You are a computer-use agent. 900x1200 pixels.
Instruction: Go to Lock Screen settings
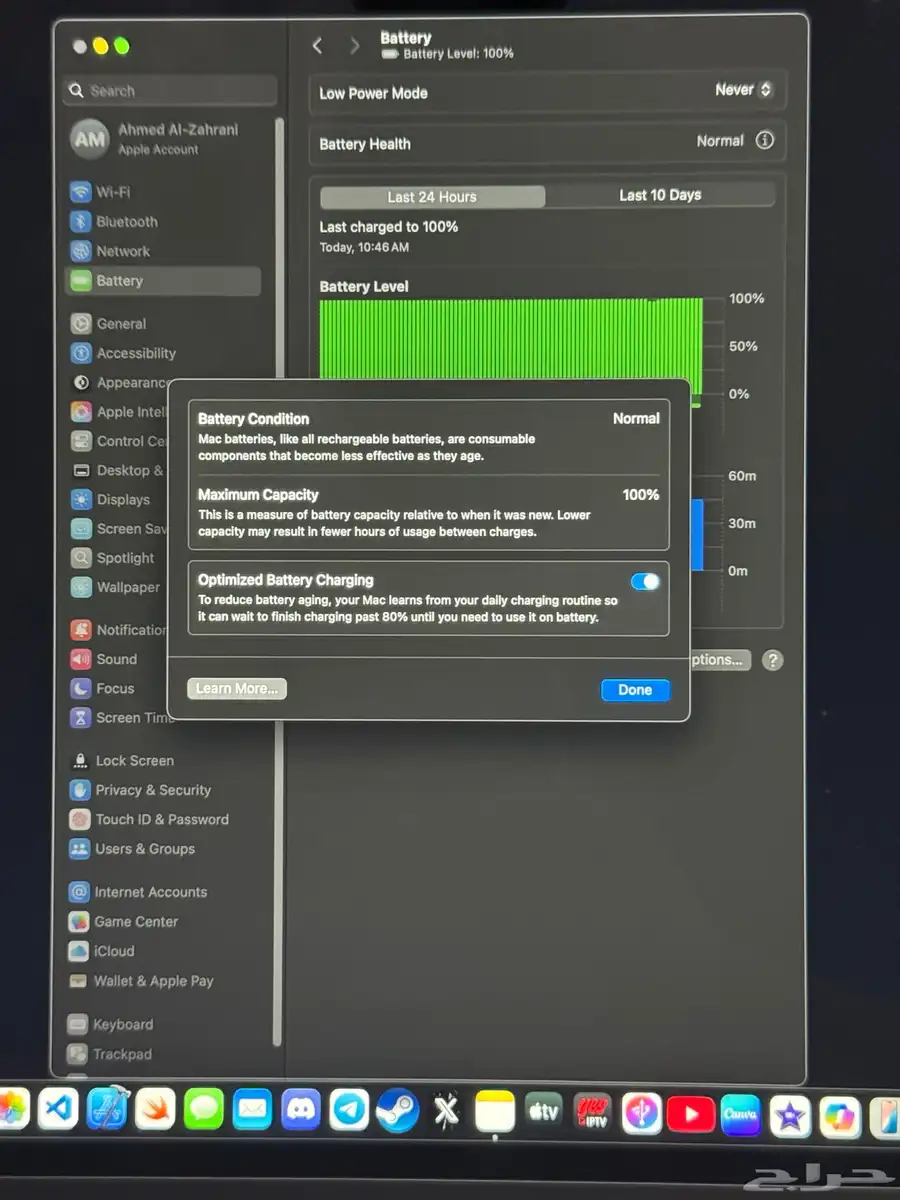point(121,761)
